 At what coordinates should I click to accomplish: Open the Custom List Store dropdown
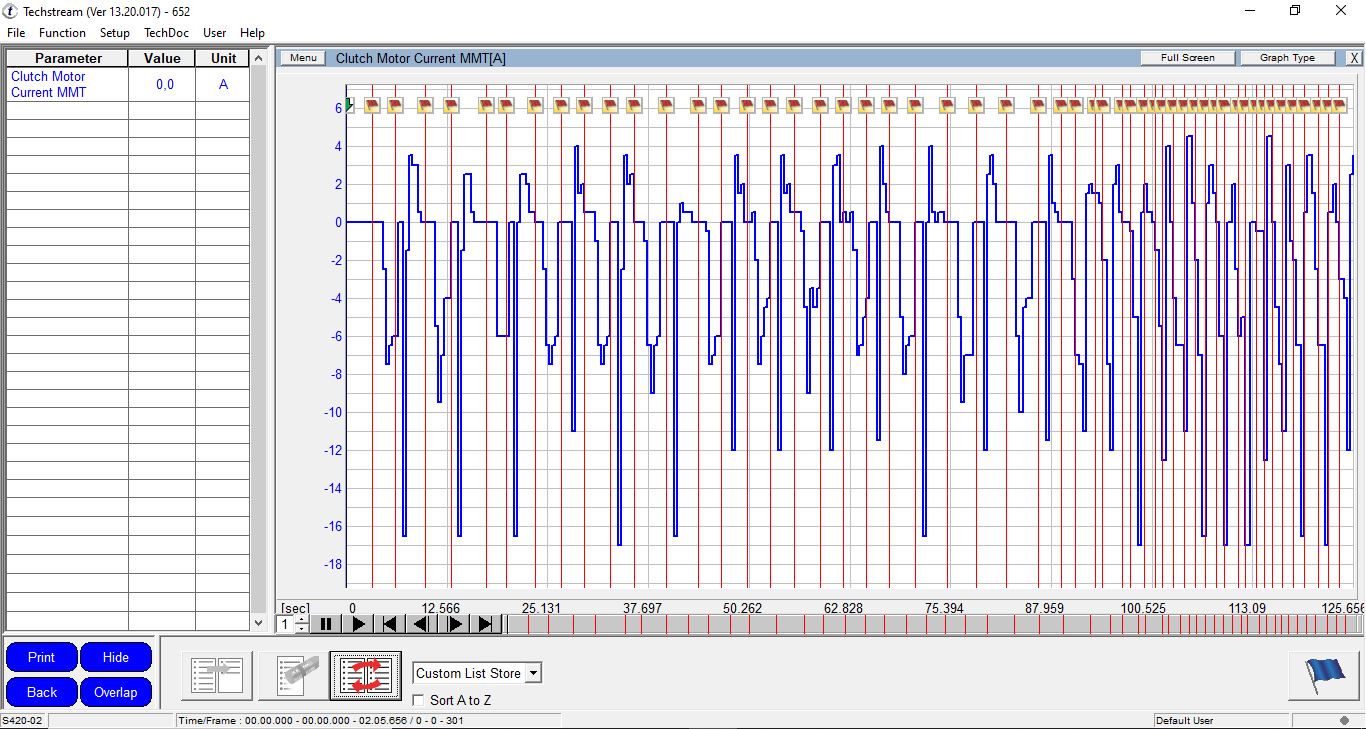coord(533,673)
